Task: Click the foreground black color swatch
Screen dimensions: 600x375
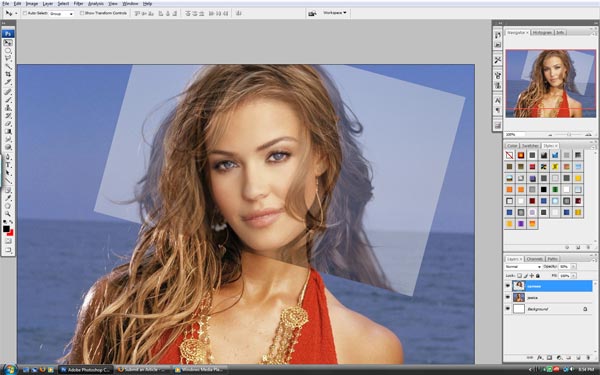Action: coord(6,228)
